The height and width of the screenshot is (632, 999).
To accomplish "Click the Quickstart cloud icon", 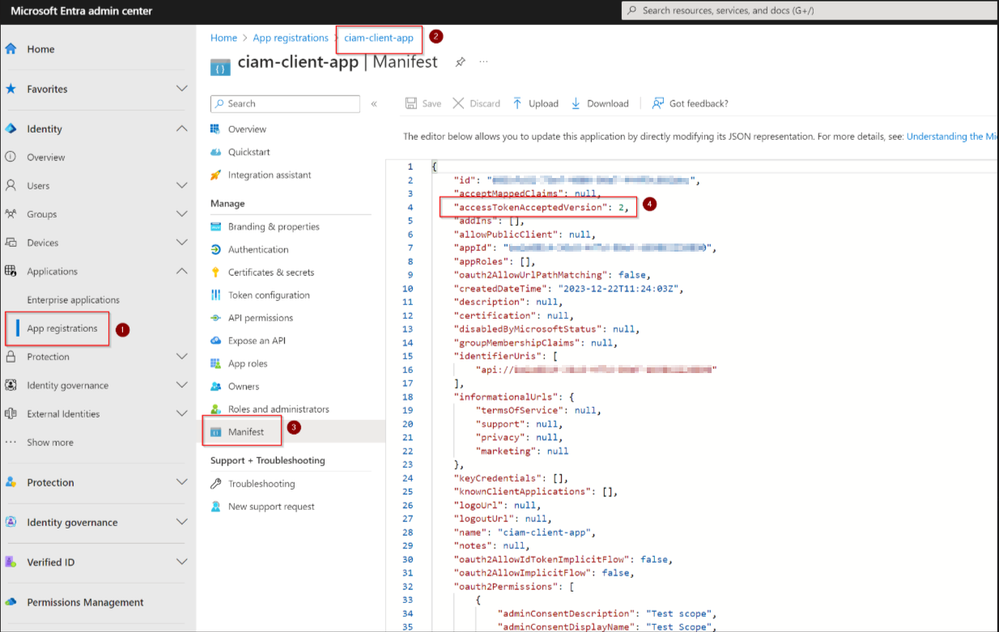I will pyautogui.click(x=215, y=152).
